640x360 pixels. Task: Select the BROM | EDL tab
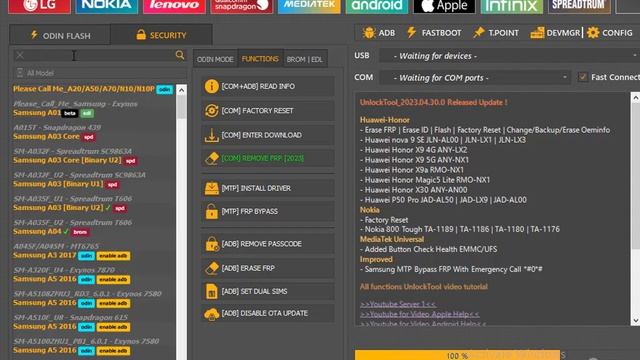point(304,59)
